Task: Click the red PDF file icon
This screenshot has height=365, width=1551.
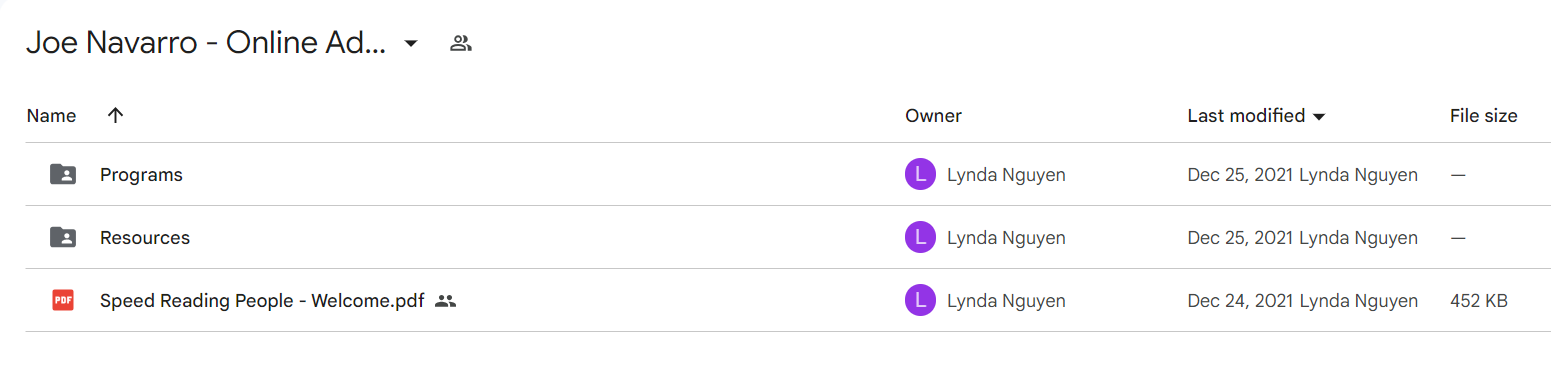Action: pos(63,300)
